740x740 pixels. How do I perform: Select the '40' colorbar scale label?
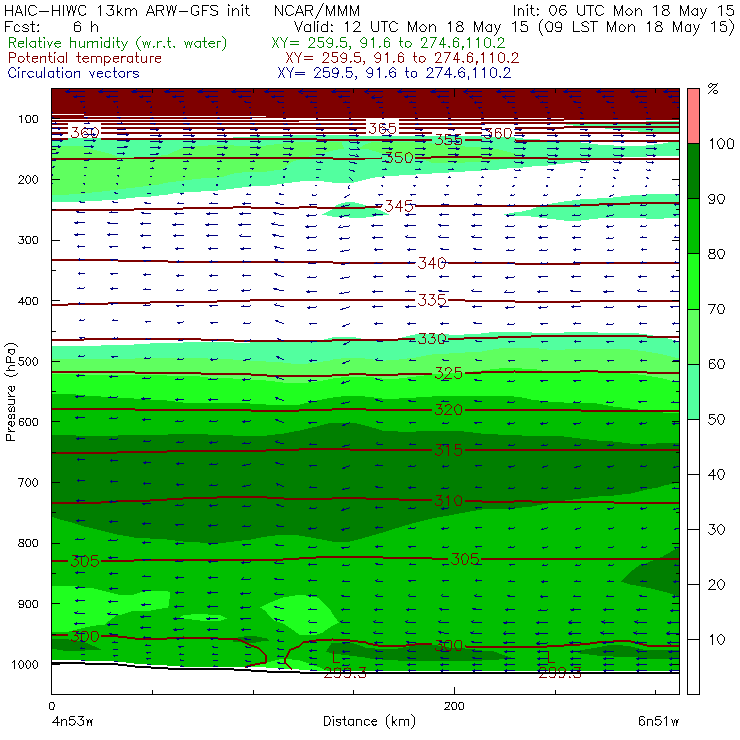[716, 474]
